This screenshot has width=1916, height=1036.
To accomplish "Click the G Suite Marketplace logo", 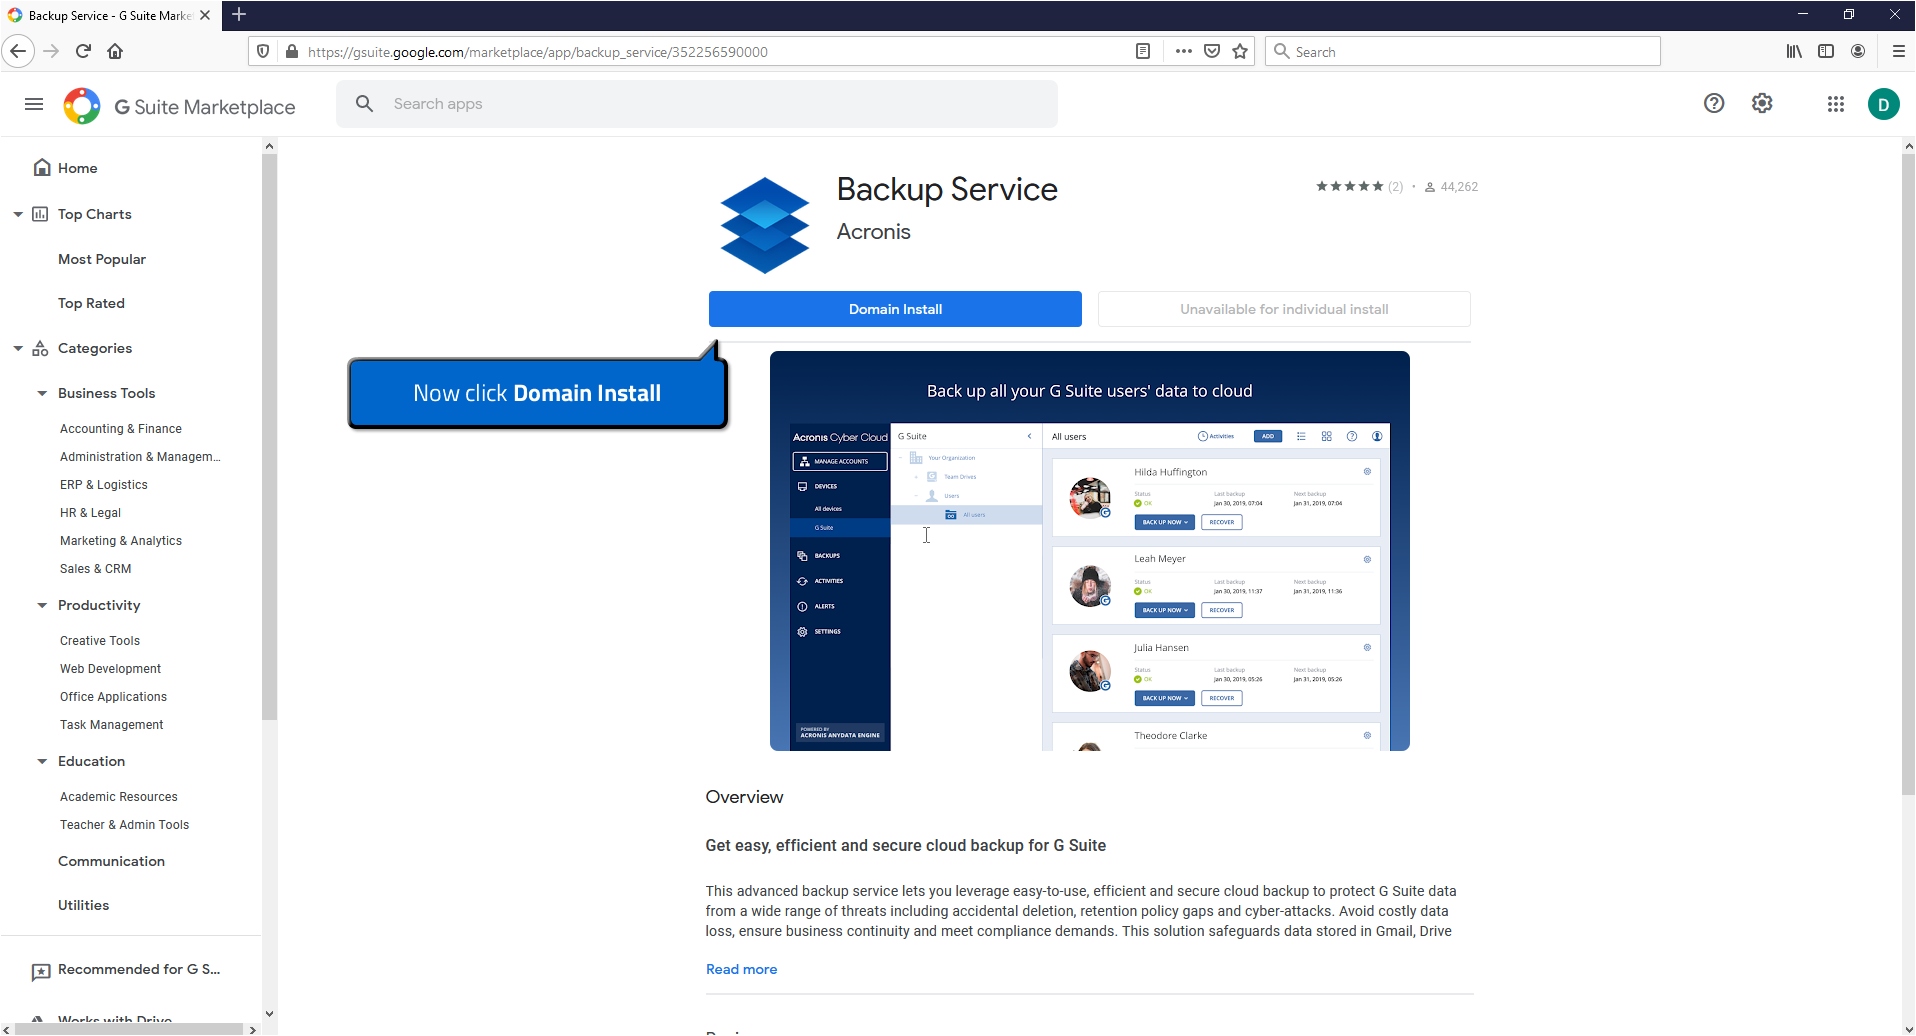I will (179, 106).
